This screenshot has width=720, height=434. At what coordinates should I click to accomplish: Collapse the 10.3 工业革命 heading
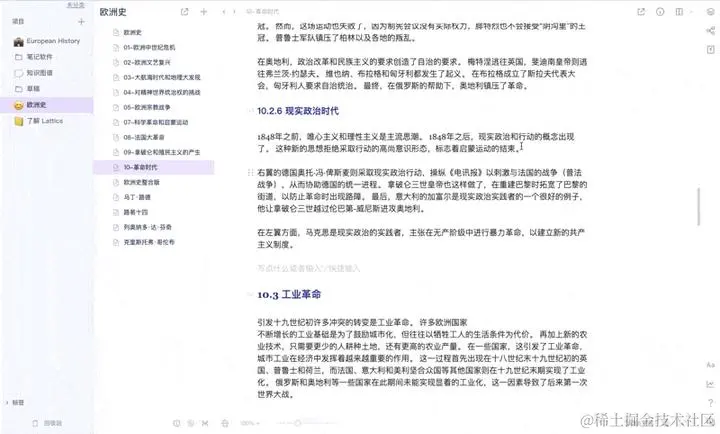[x=250, y=294]
